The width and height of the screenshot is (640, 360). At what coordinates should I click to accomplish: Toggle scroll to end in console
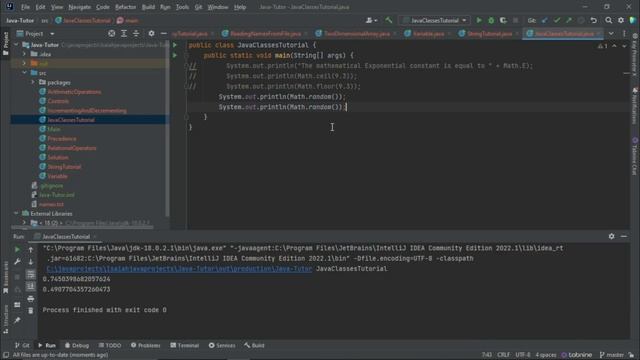(x=31, y=287)
